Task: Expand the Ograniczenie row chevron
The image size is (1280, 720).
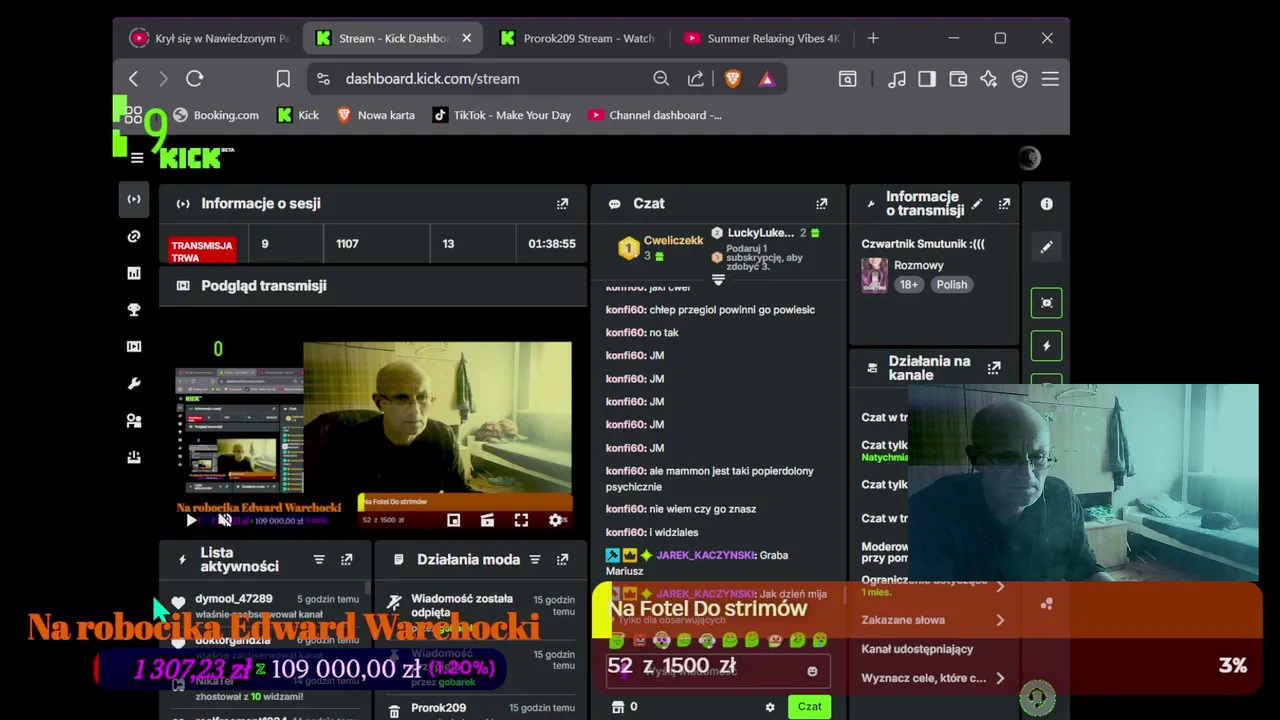Action: [1000, 586]
